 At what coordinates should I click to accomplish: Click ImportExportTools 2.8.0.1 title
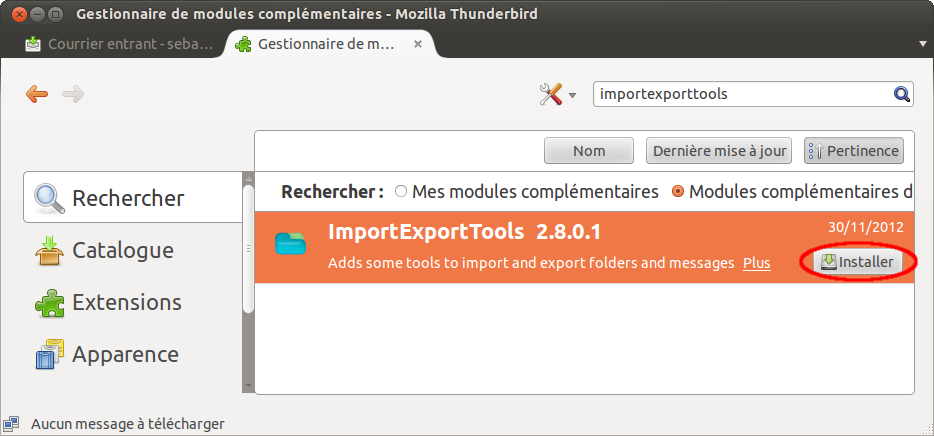click(x=464, y=232)
